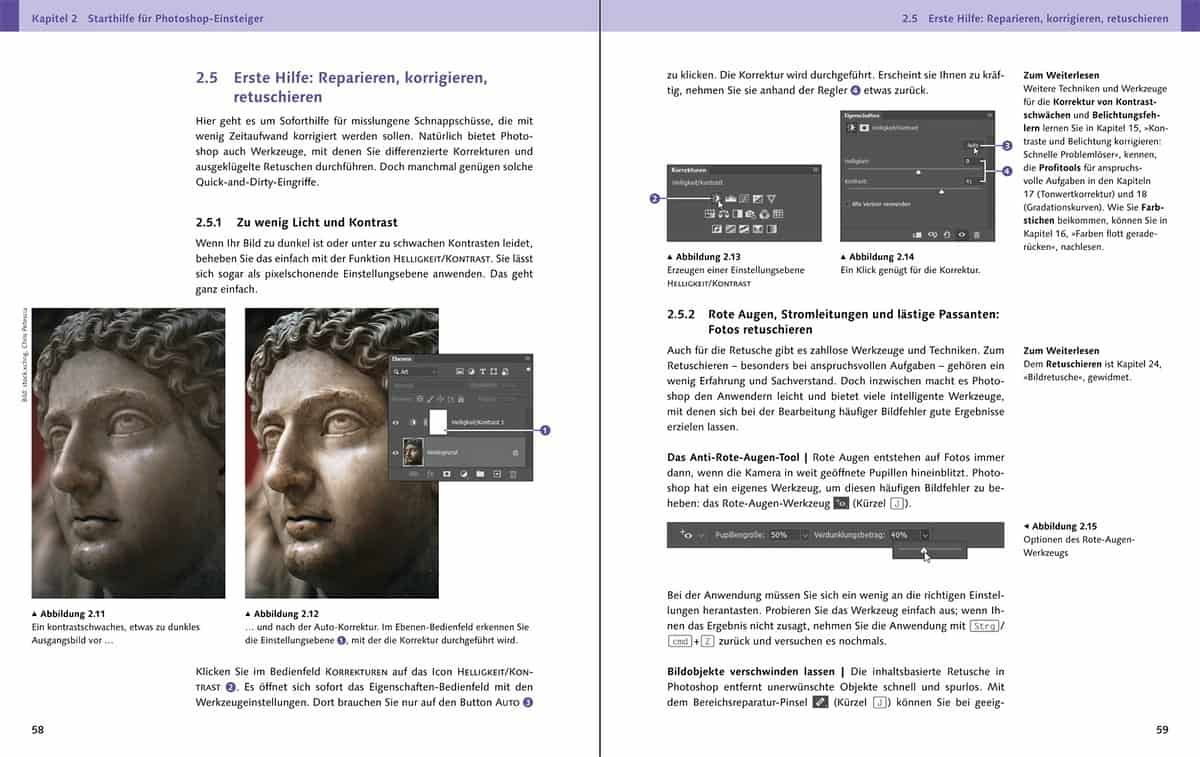Toggle shape layer filter in Ebenen panel
The image size is (1200, 757).
(x=494, y=371)
